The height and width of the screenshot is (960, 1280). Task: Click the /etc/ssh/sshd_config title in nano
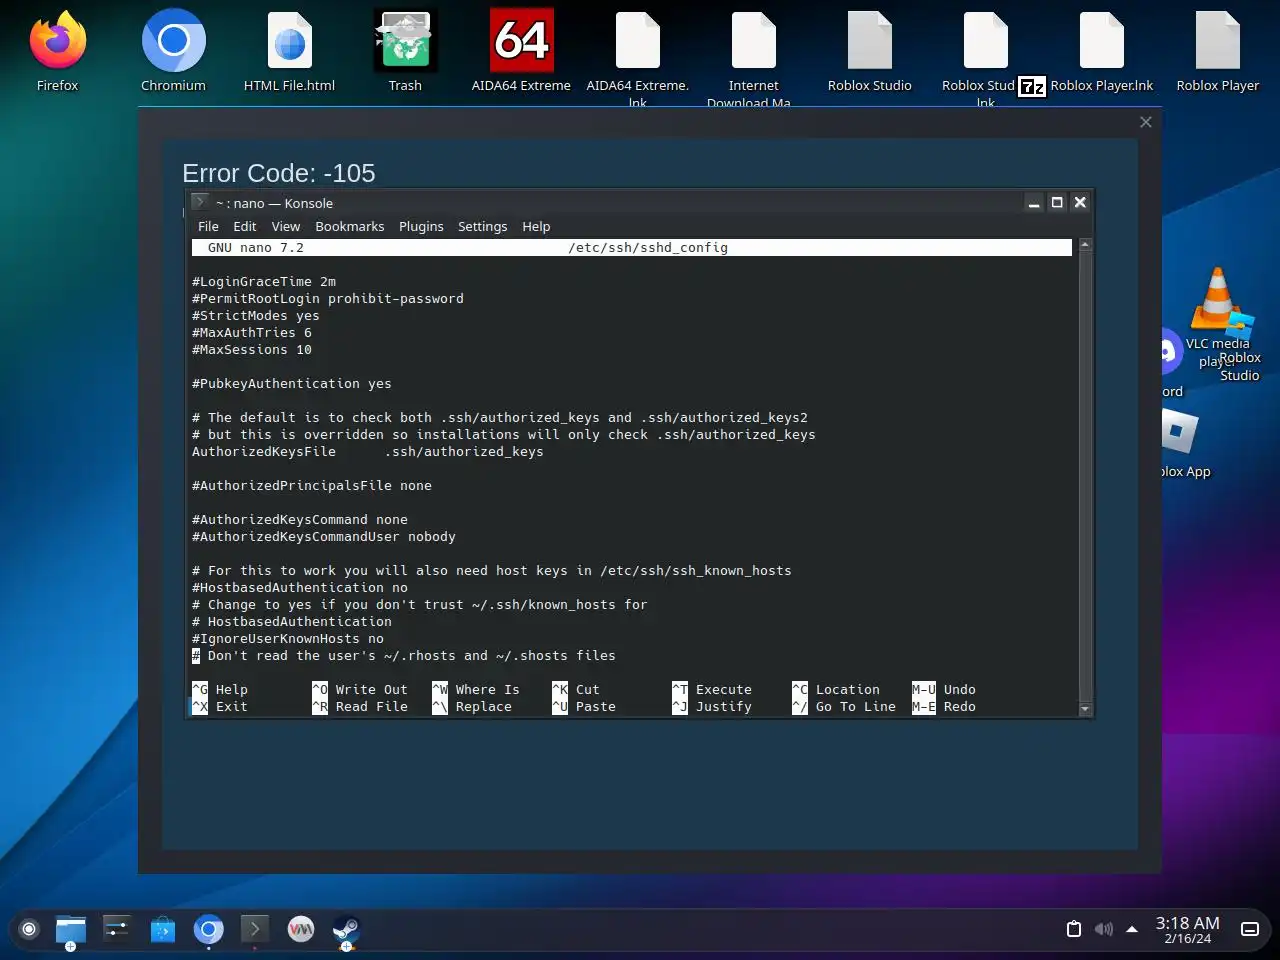[648, 247]
